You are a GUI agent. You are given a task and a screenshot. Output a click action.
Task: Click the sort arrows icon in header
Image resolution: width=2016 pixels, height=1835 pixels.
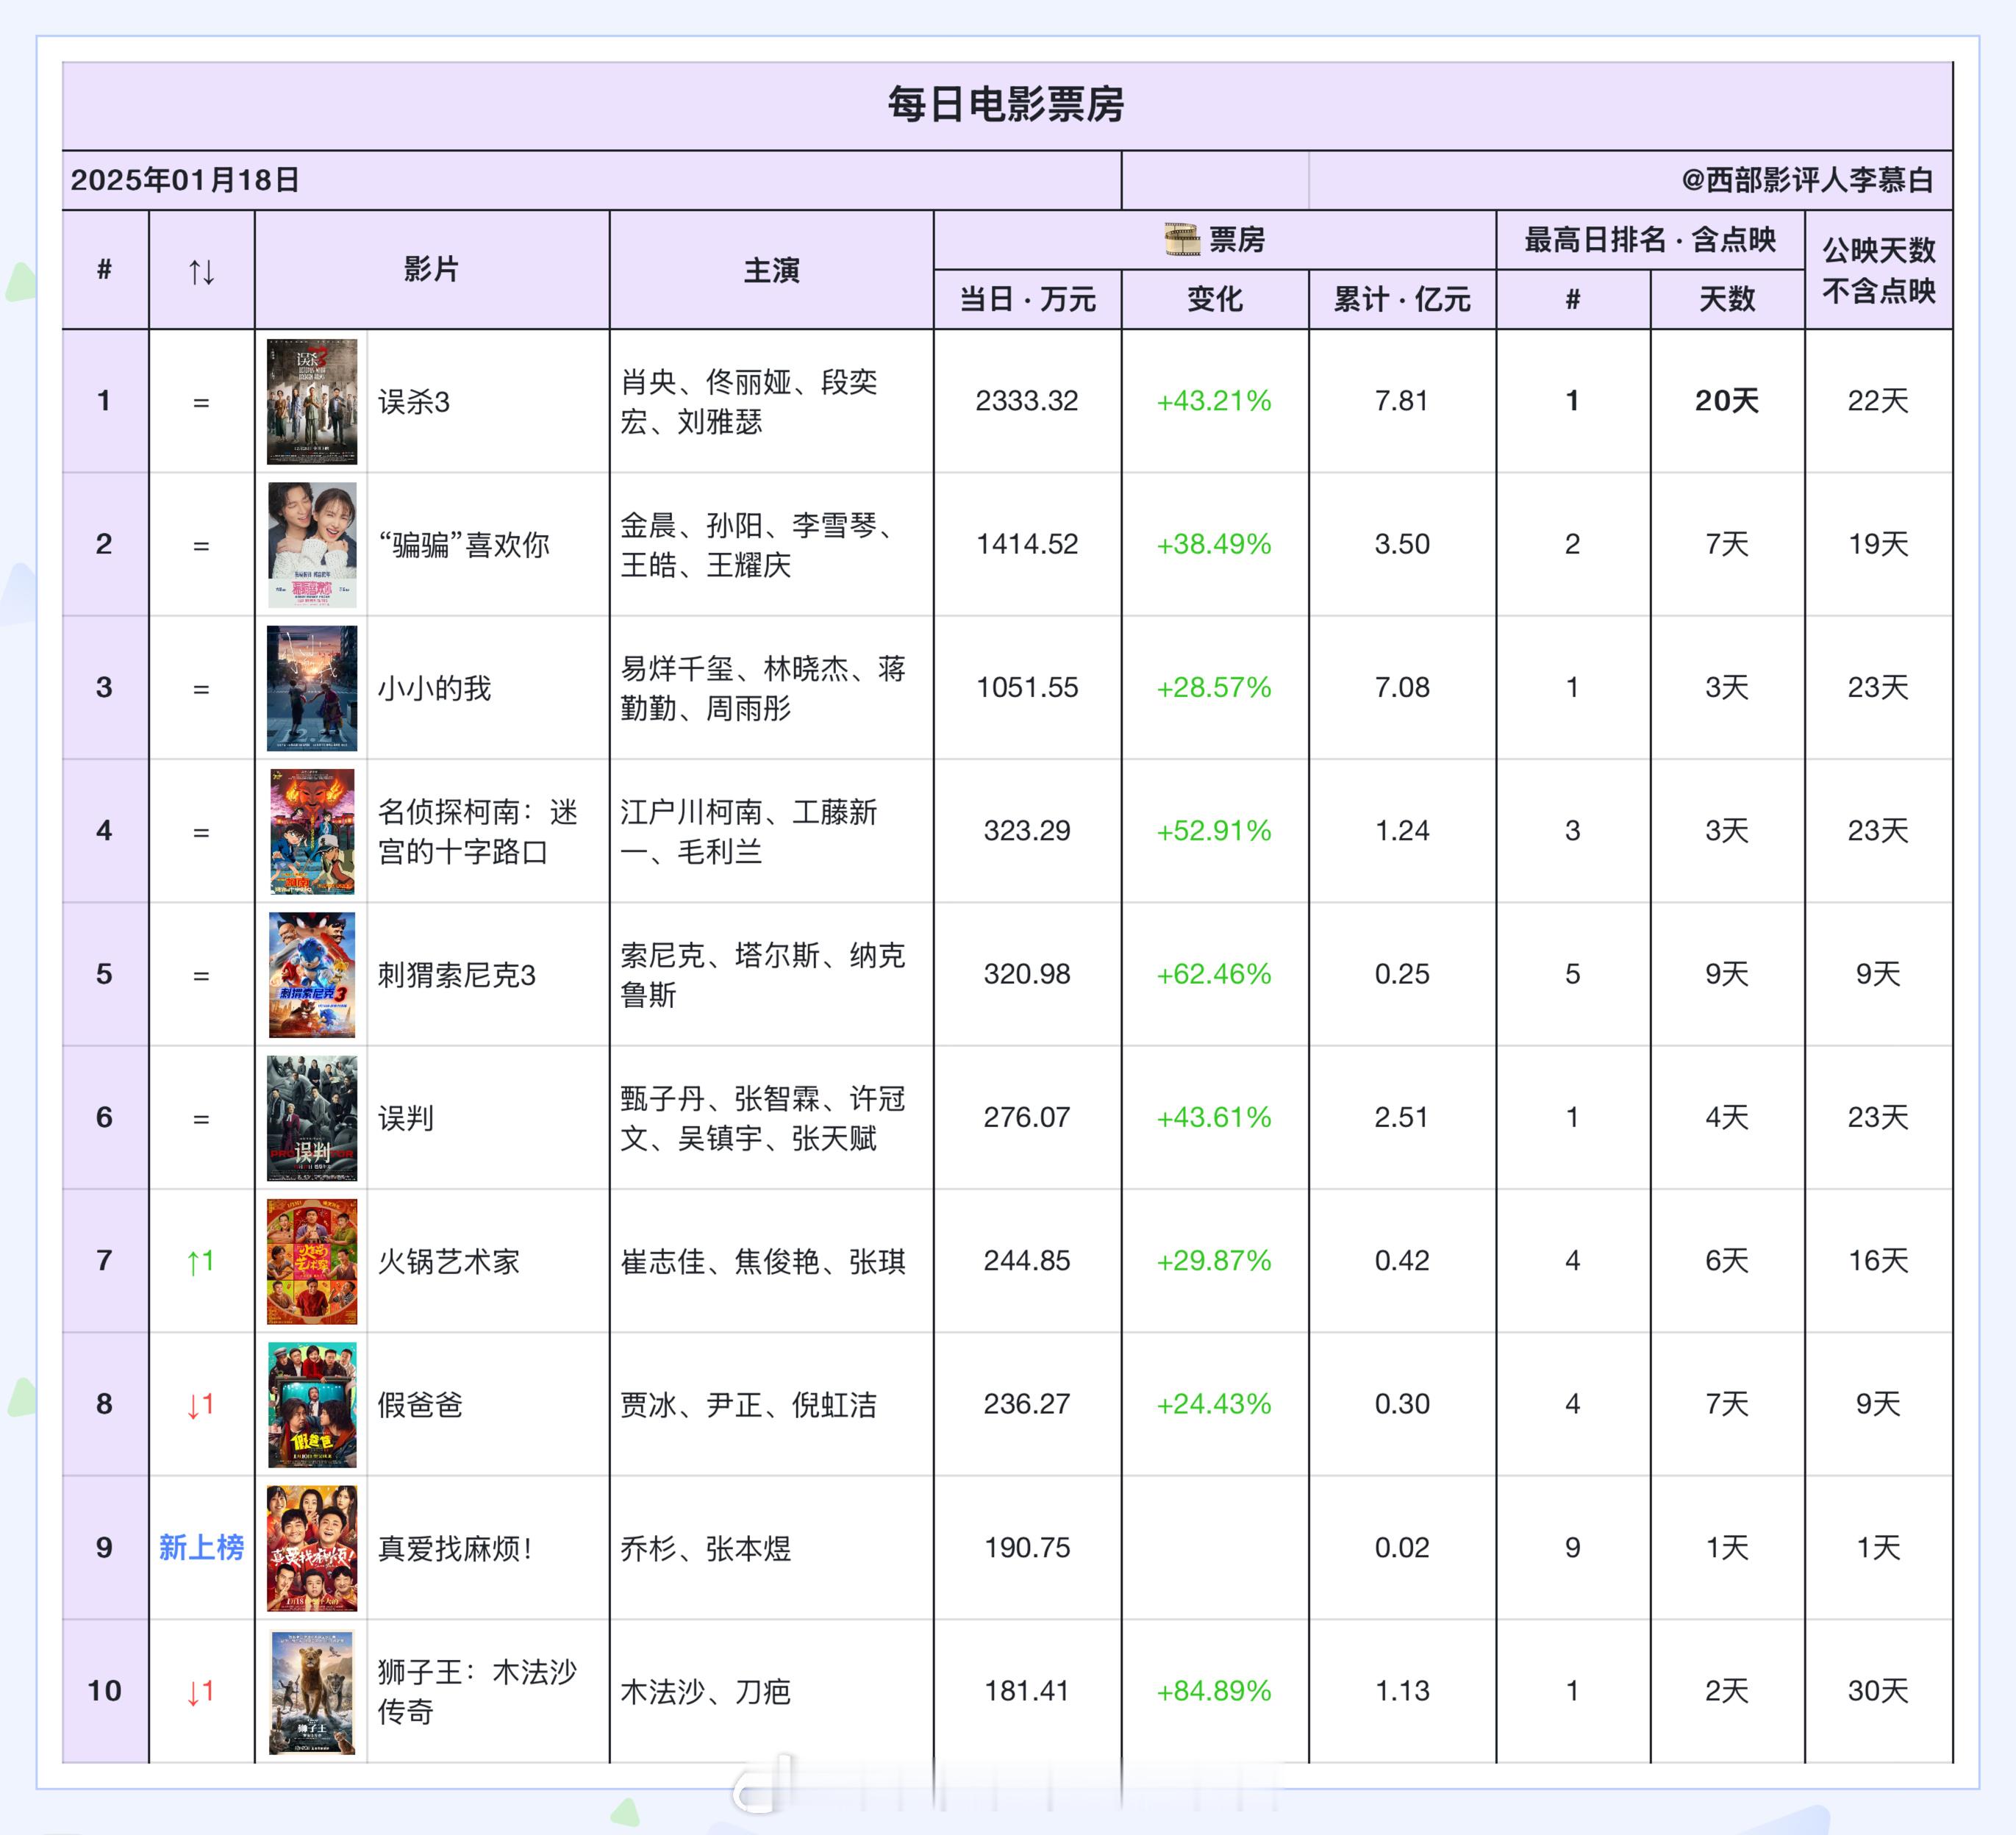[201, 271]
